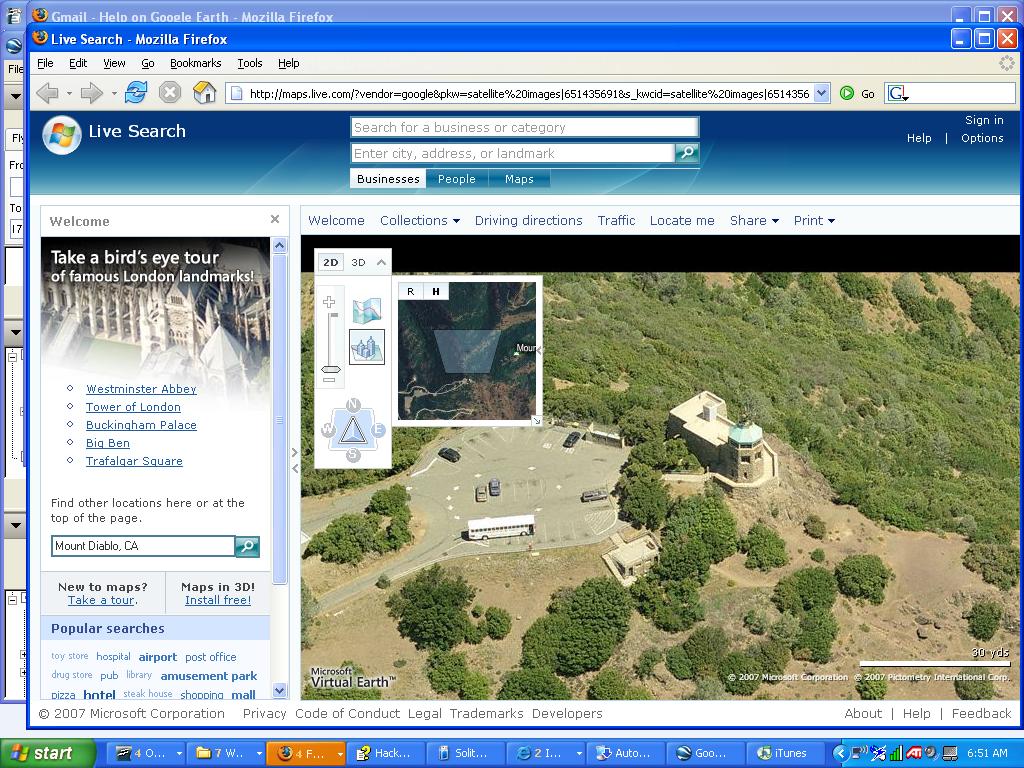Zoom out with the map minus icon
The height and width of the screenshot is (768, 1024).
(329, 379)
